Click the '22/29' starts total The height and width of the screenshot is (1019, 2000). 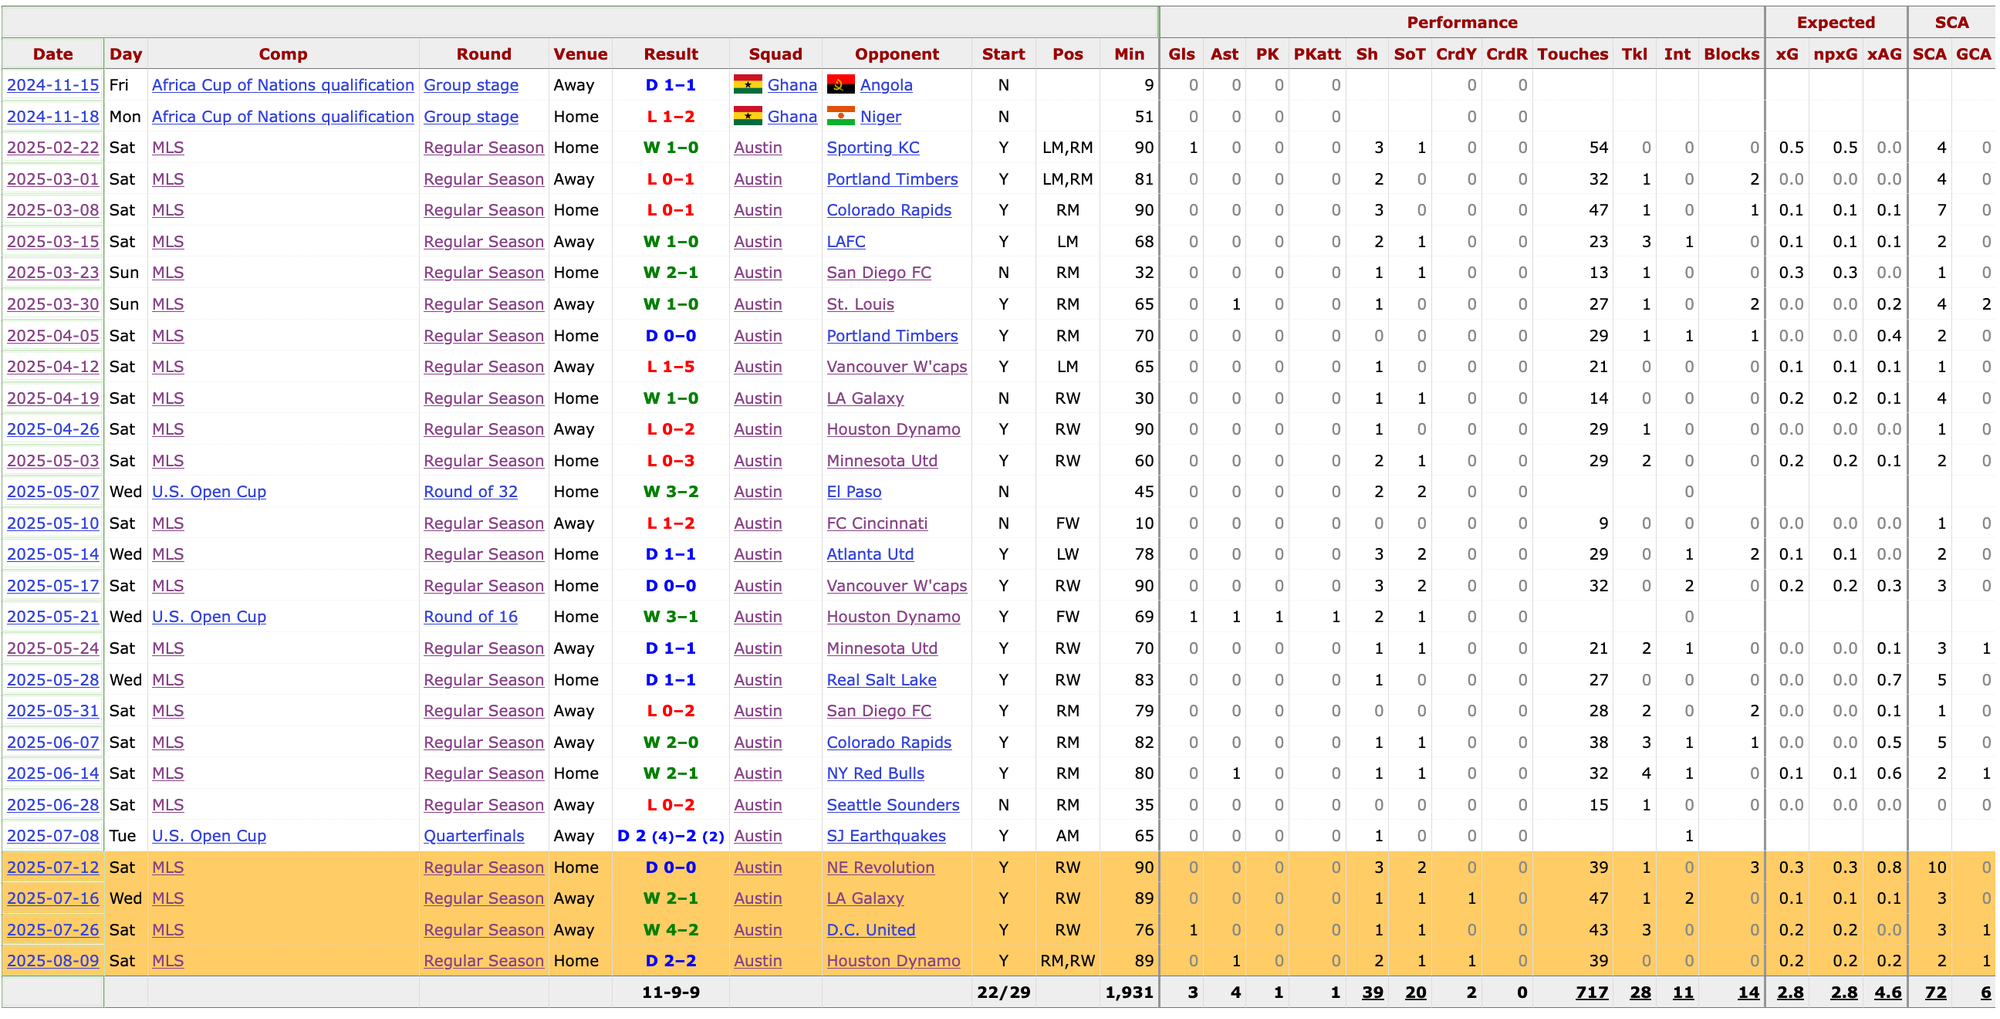1003,993
